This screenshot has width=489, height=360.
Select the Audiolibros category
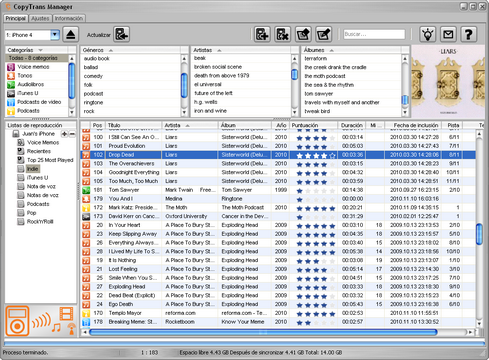(x=30, y=84)
